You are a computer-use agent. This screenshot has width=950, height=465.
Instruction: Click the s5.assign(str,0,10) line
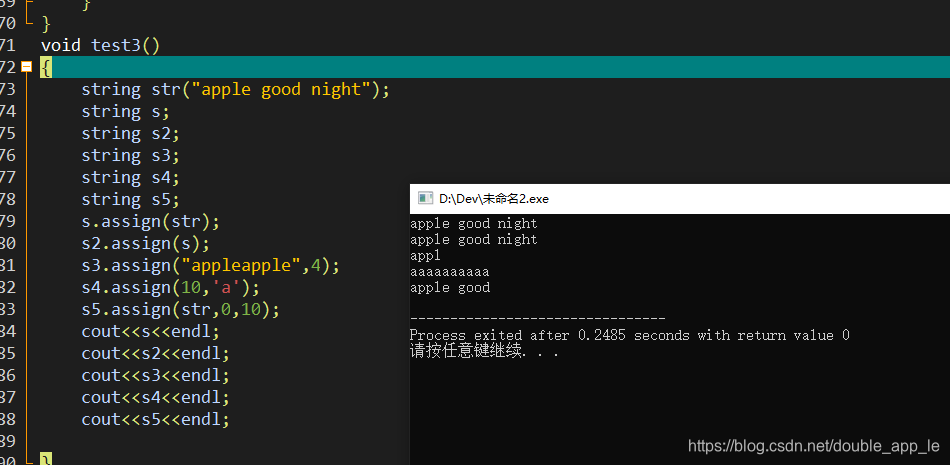(x=181, y=310)
